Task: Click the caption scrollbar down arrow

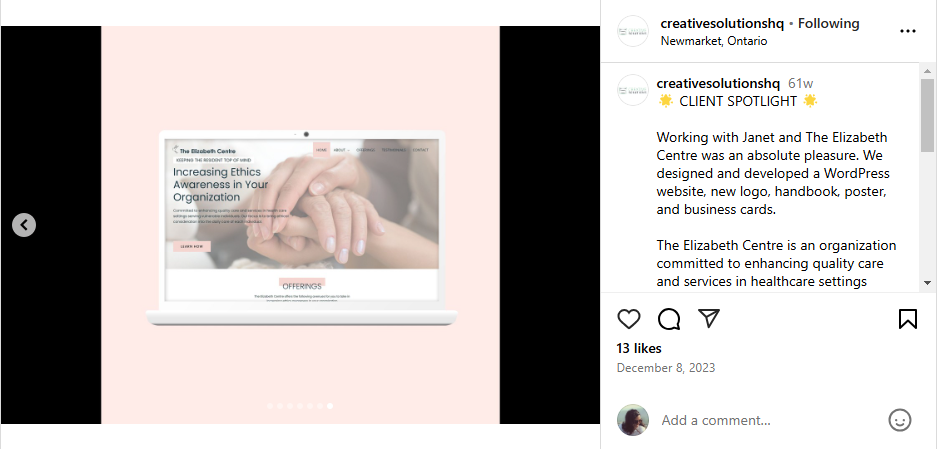Action: point(927,283)
